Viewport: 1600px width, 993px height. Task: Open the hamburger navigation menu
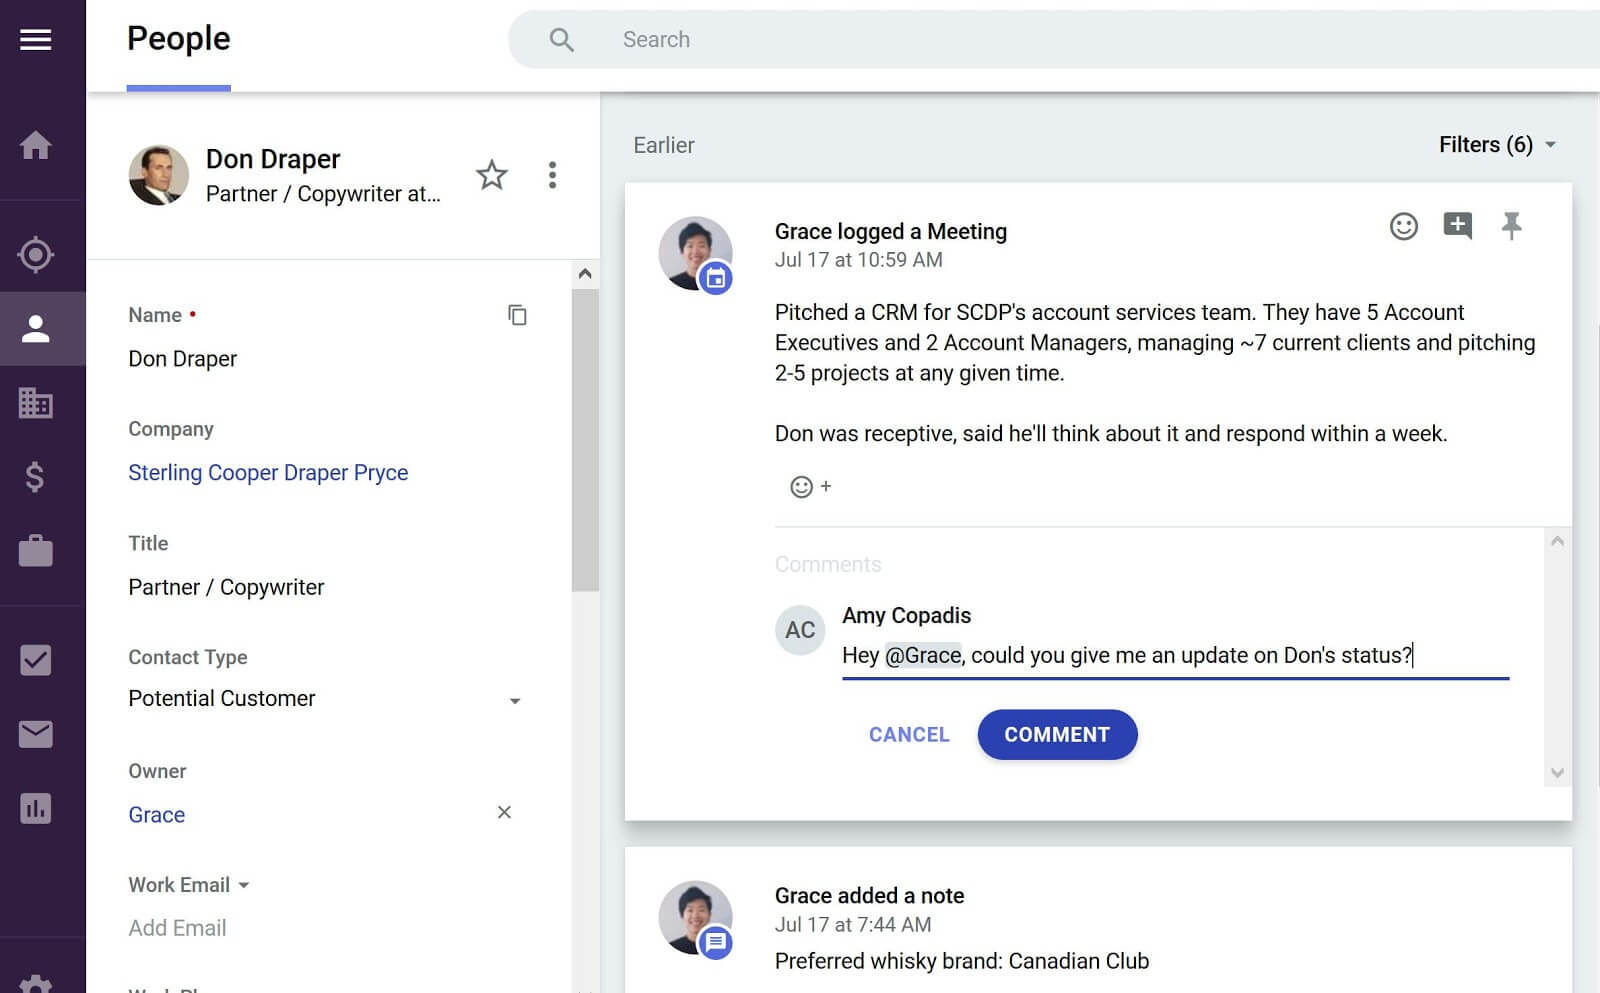click(35, 40)
